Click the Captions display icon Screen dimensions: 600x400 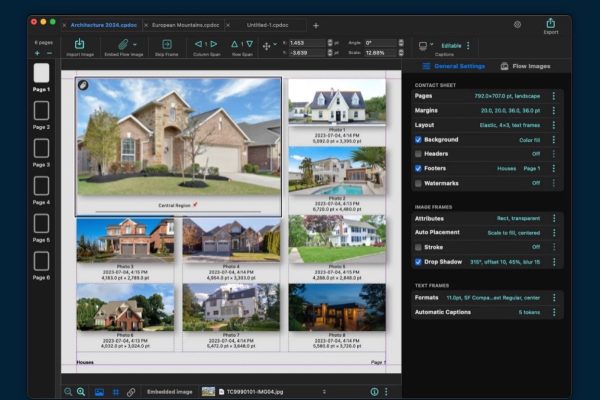[423, 46]
